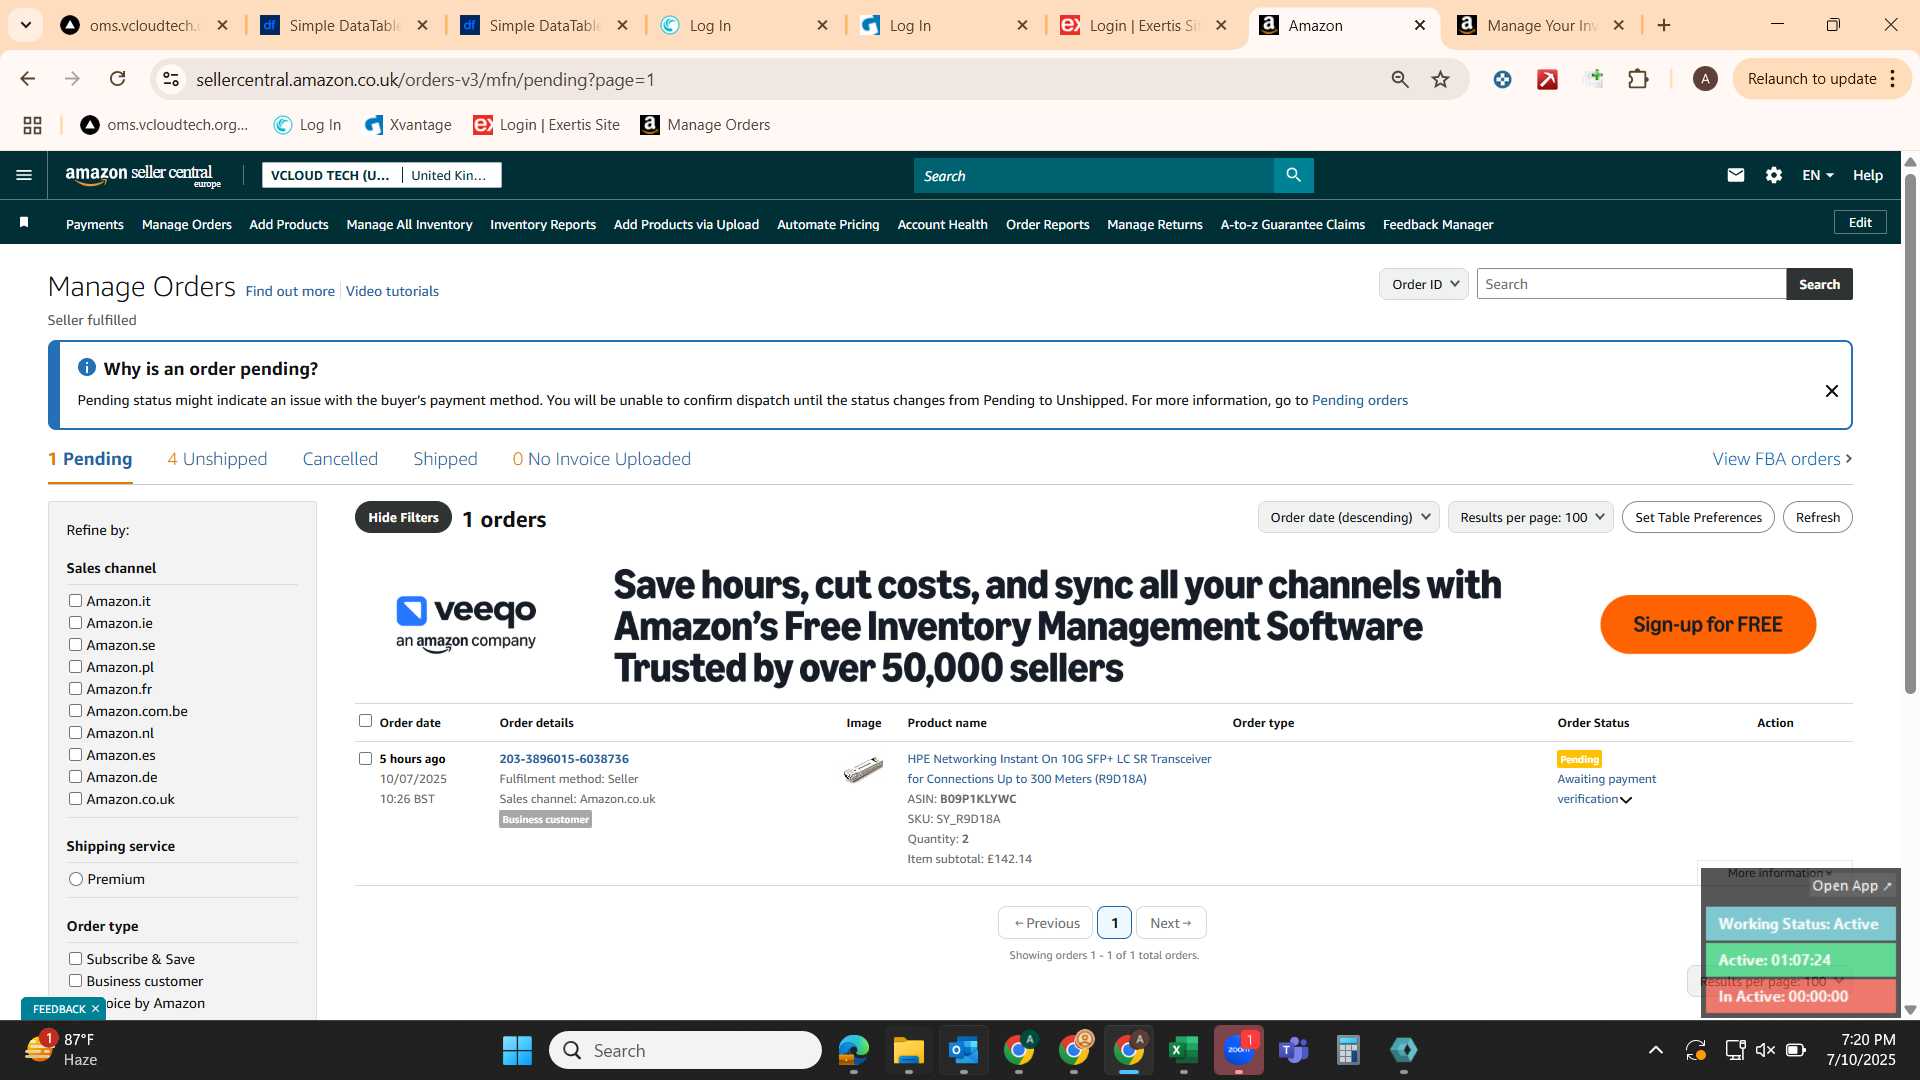
Task: Click the Hide Filters button
Action: [x=403, y=517]
